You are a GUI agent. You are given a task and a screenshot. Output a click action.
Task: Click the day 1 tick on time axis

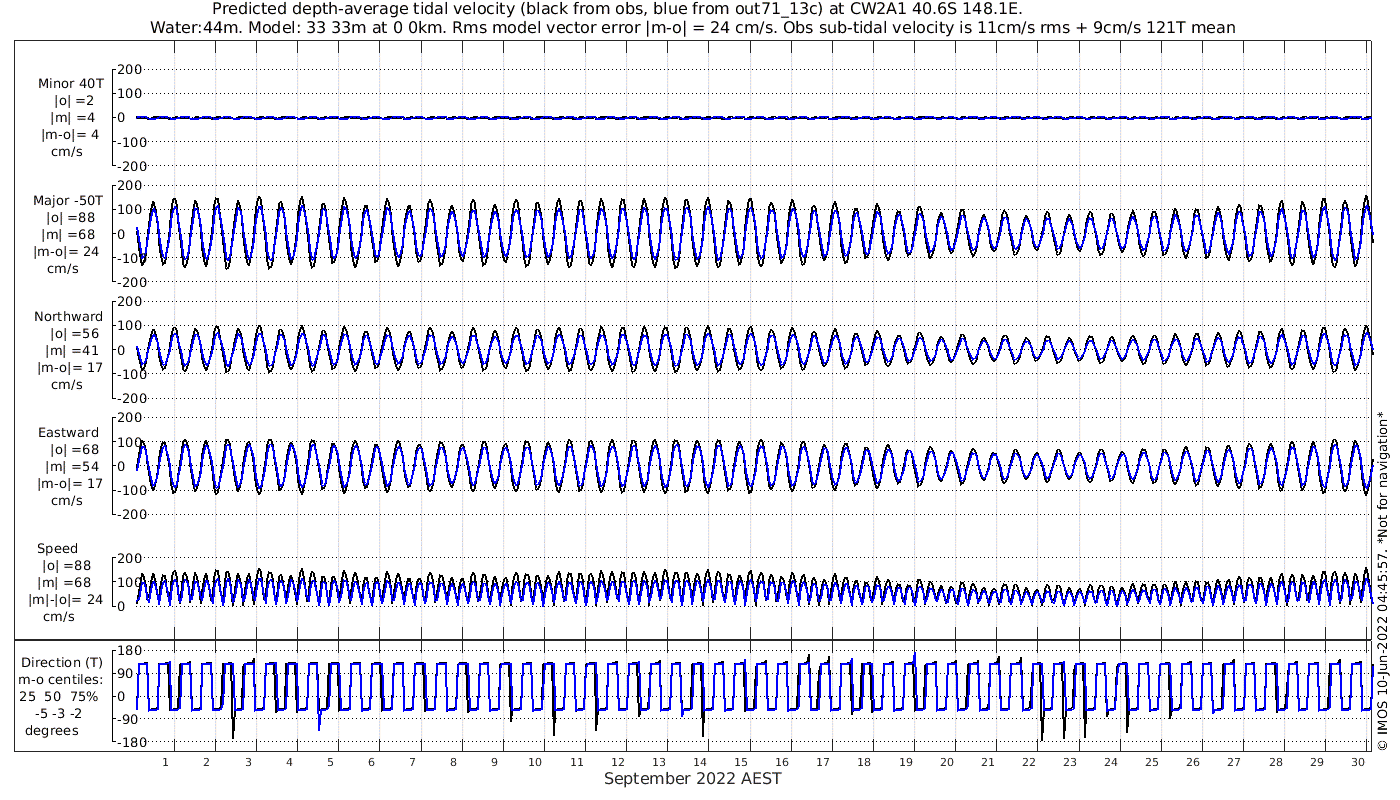click(166, 762)
